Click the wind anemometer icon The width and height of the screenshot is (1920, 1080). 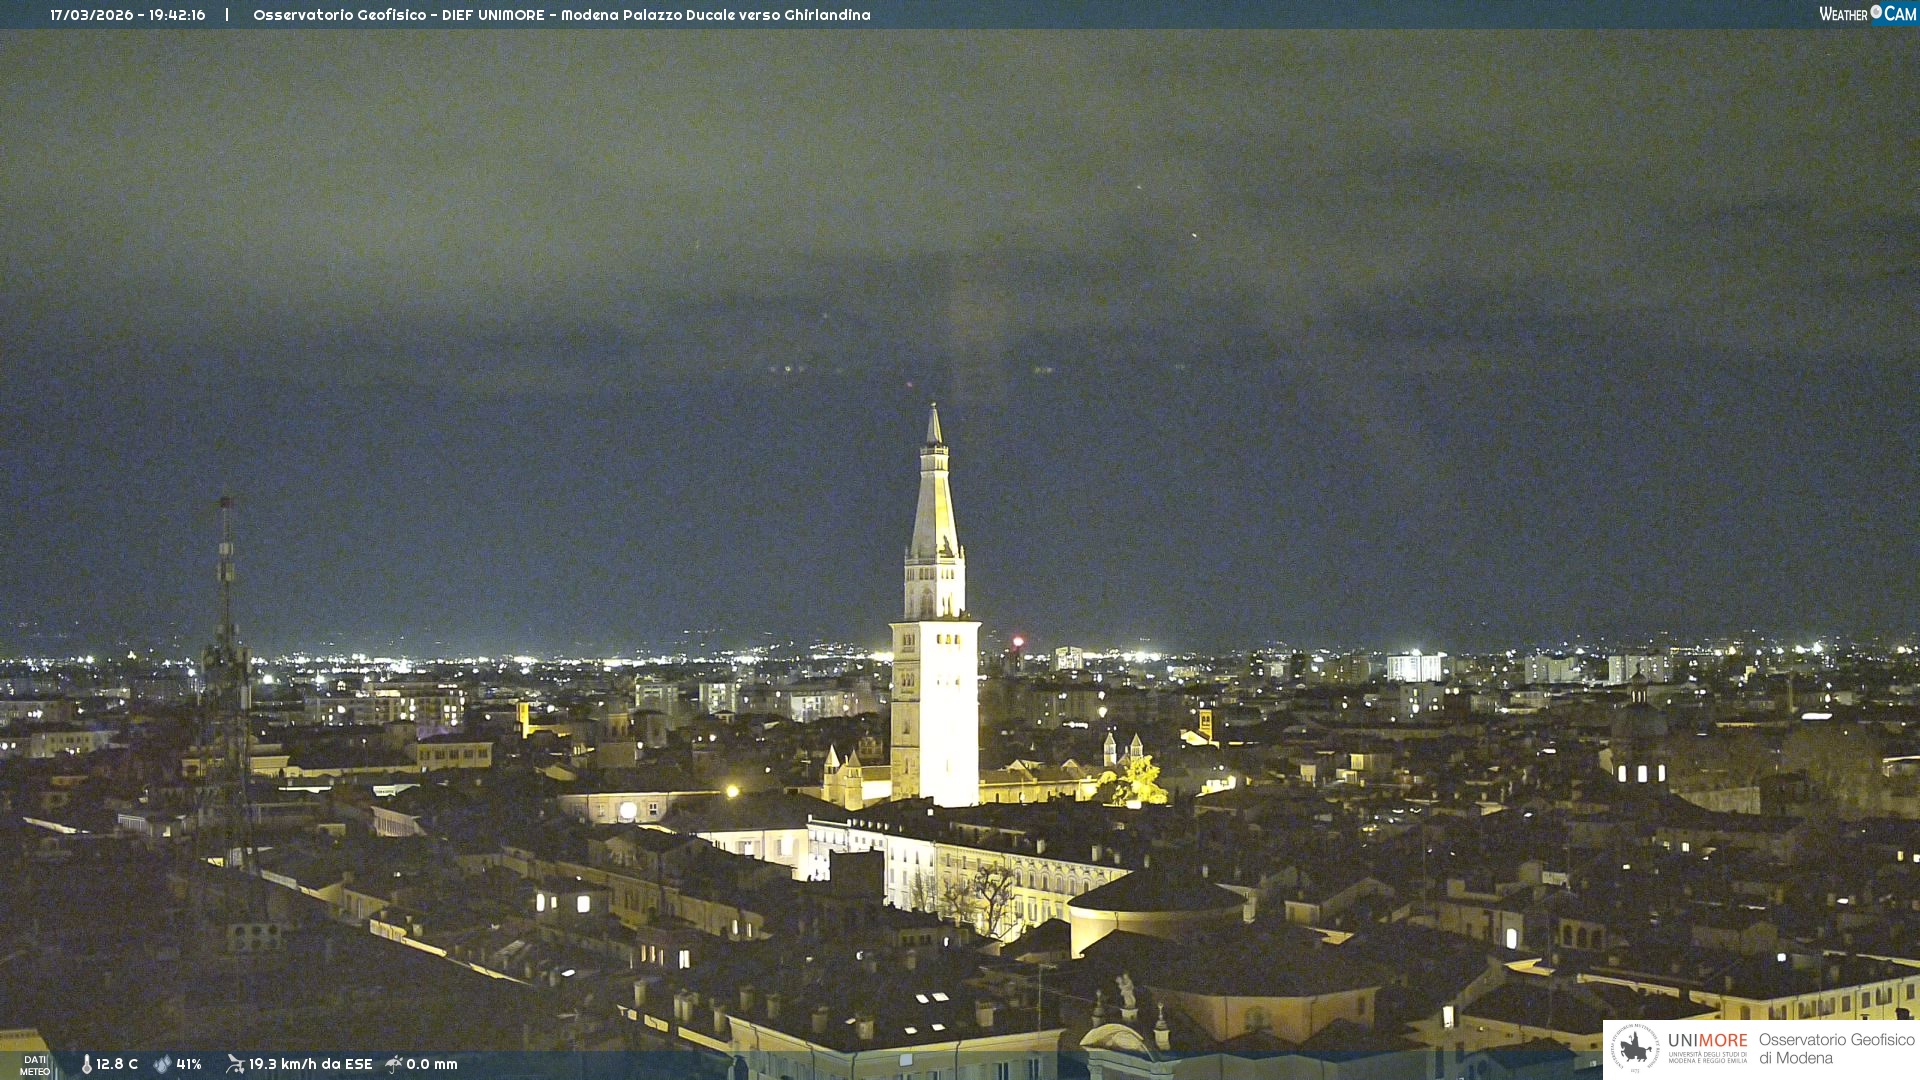[x=235, y=1064]
